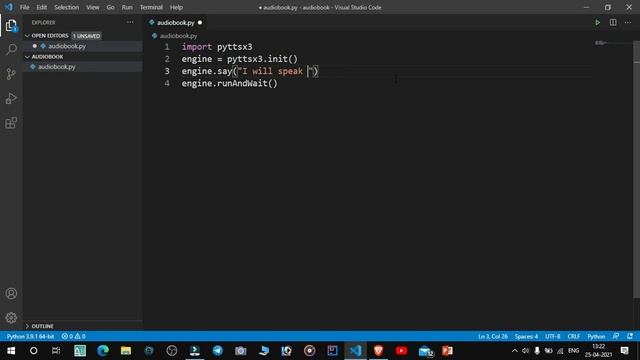
Task: Select audiobook.py in AUDIOBOOK folder
Action: pos(82,67)
